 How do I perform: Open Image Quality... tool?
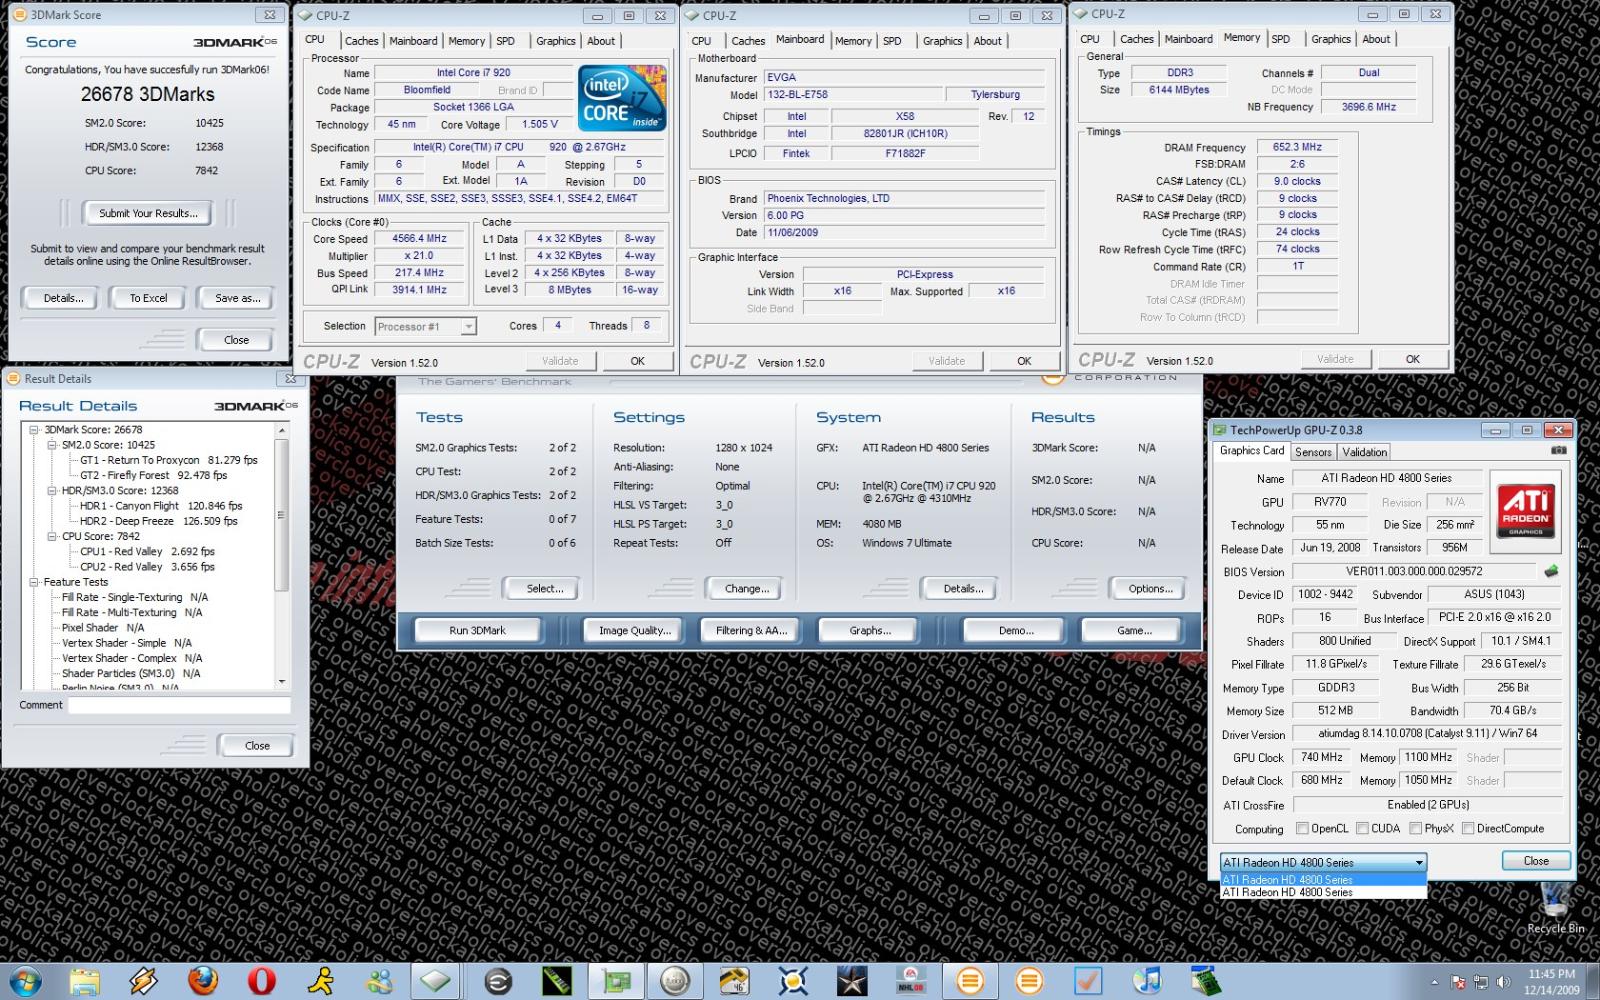(634, 630)
